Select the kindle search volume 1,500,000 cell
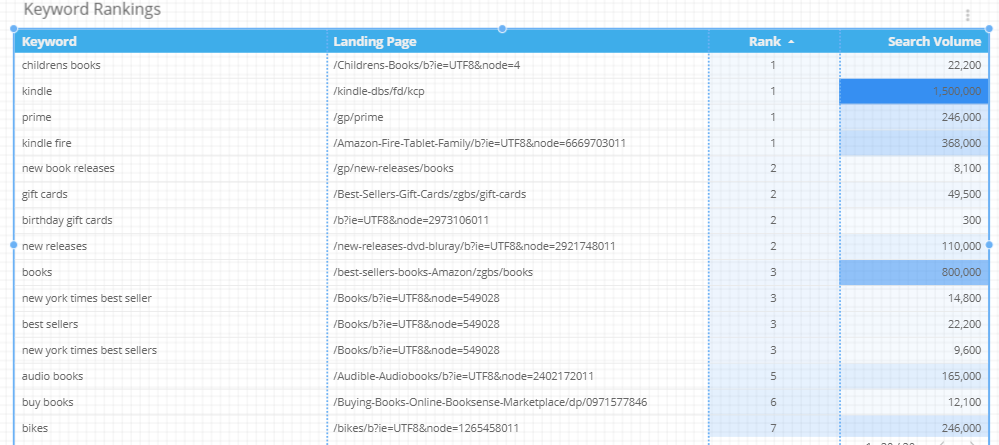Screen dimensions: 999x445 point(913,91)
